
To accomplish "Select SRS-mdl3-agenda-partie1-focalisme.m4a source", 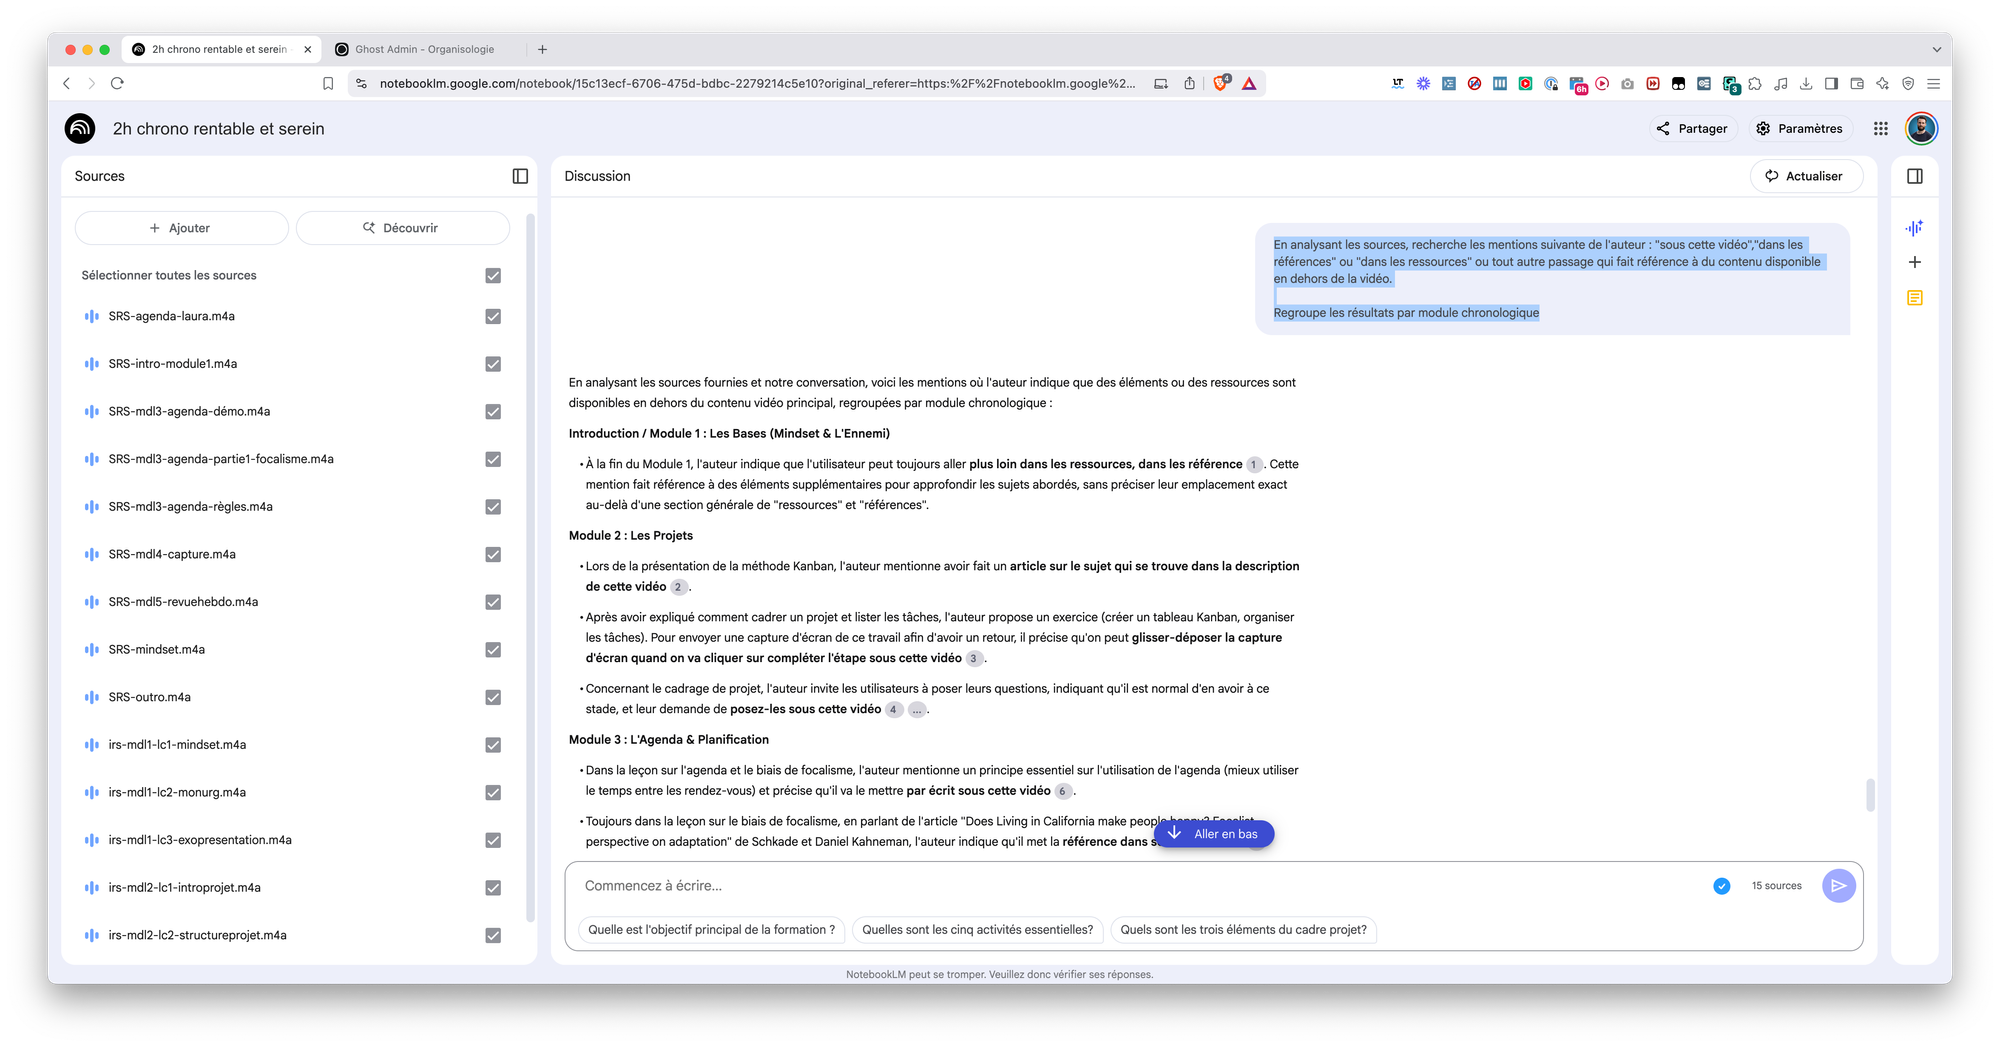I will click(x=221, y=459).
